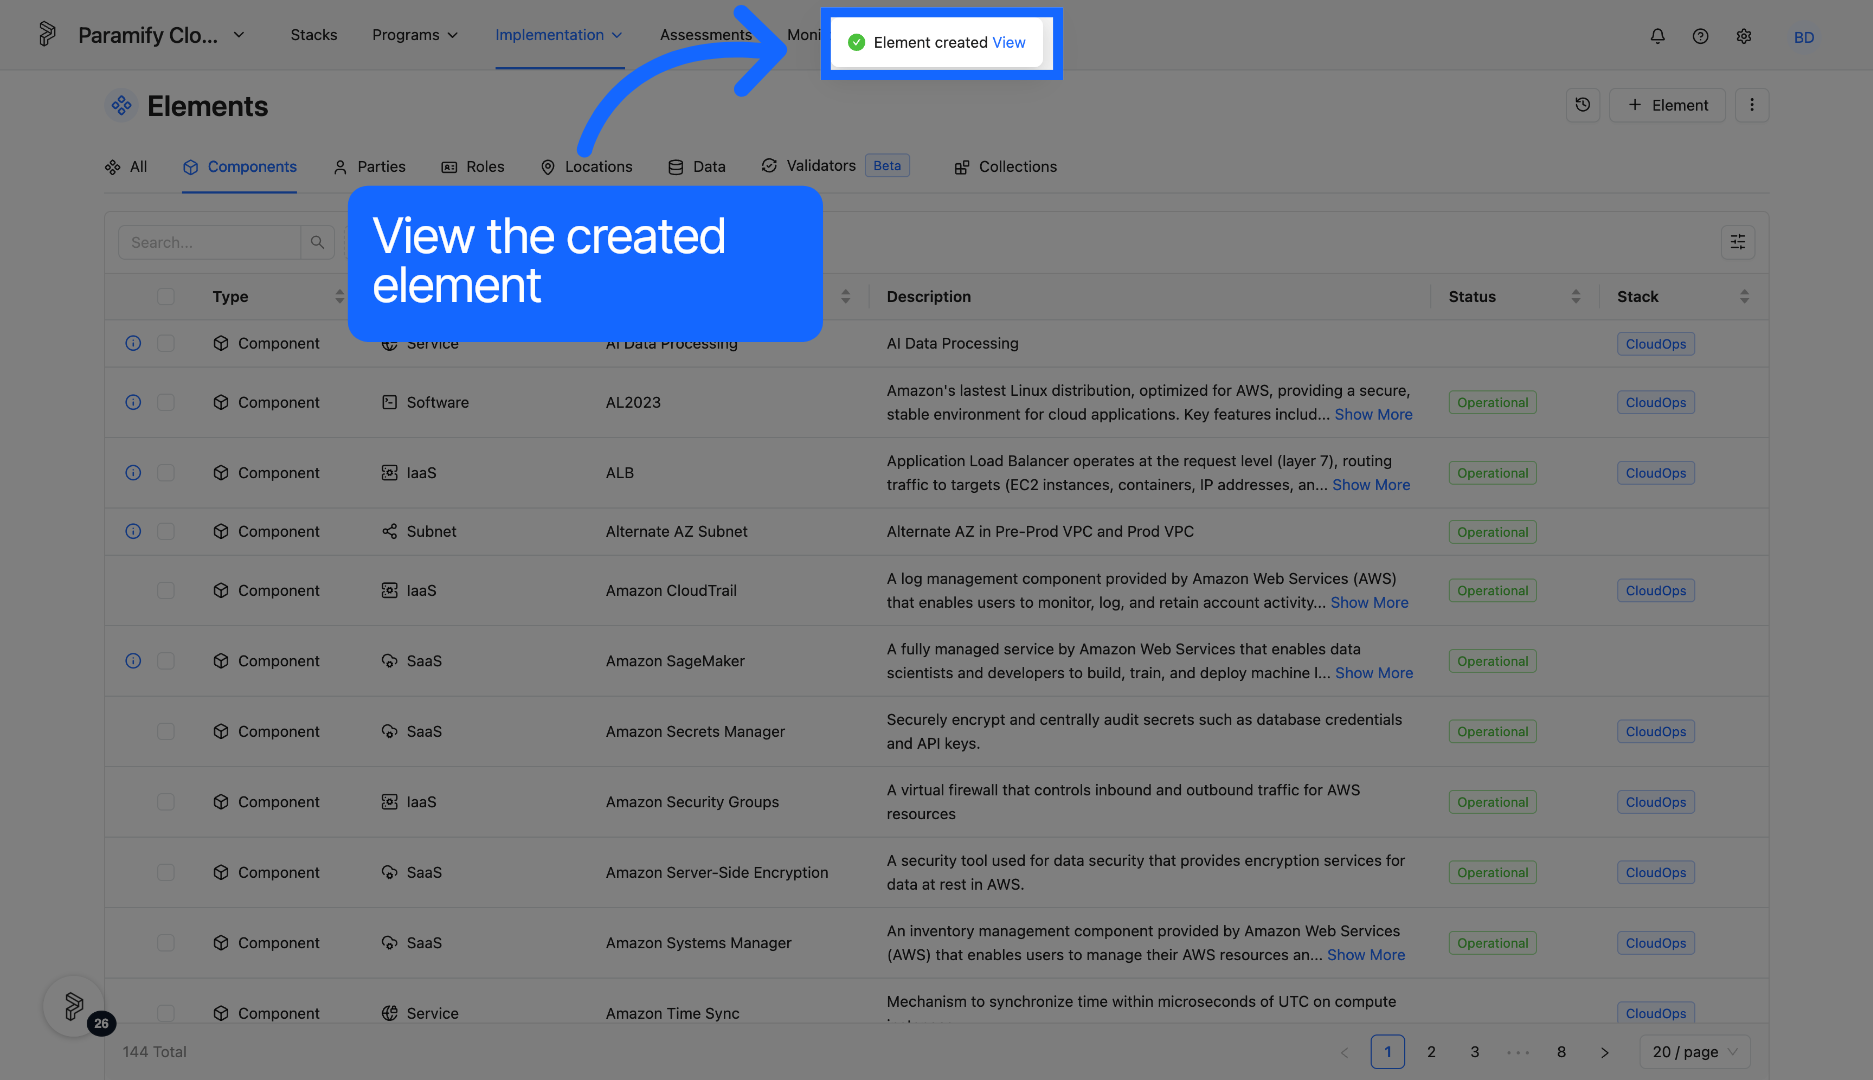Click the info icon on the ALB row

pyautogui.click(x=133, y=472)
